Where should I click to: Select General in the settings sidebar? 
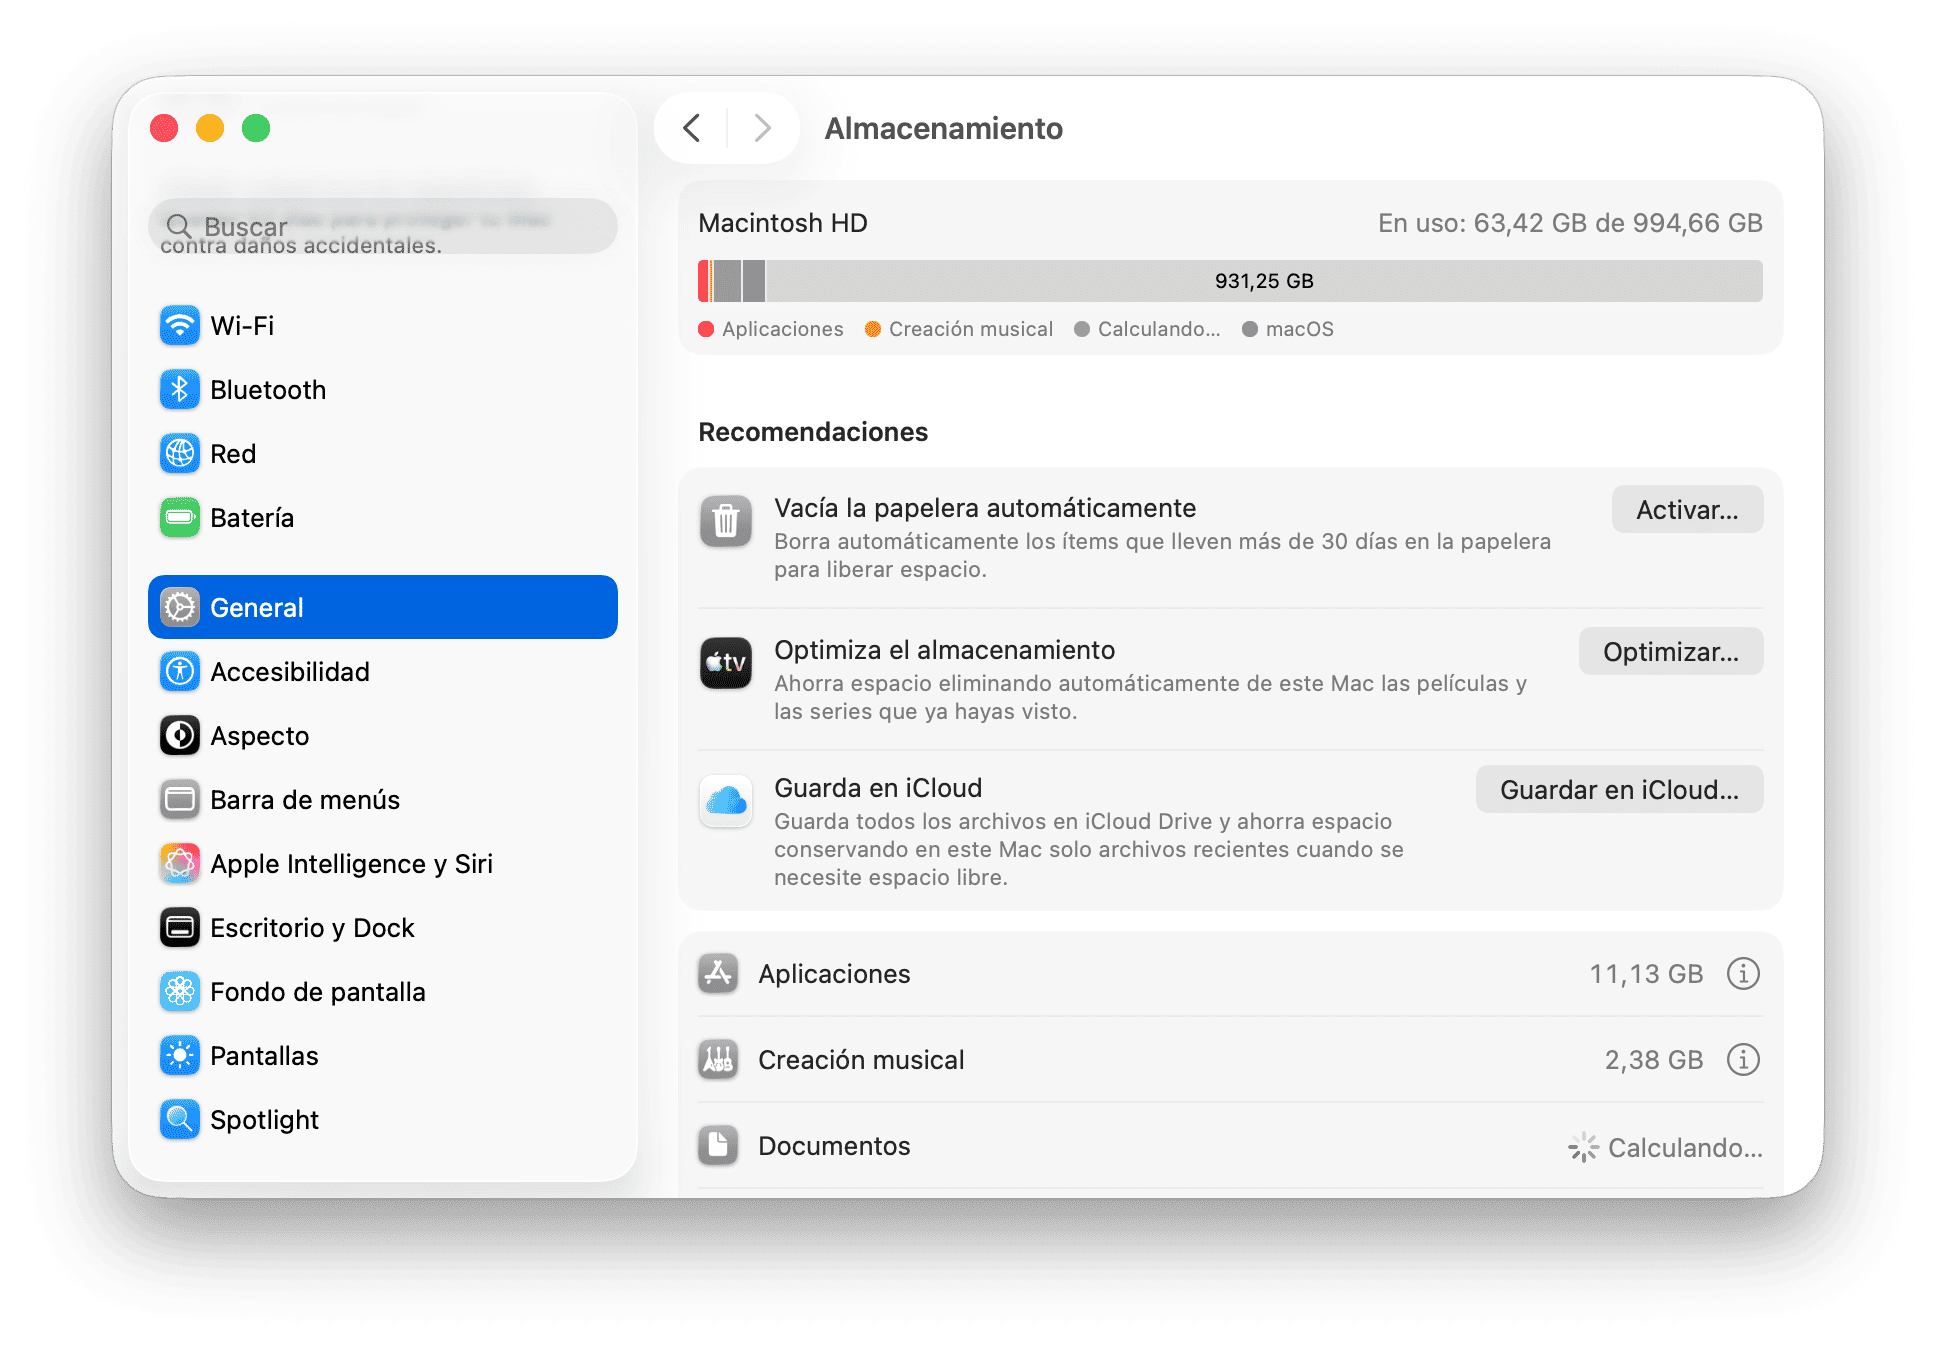tap(383, 607)
